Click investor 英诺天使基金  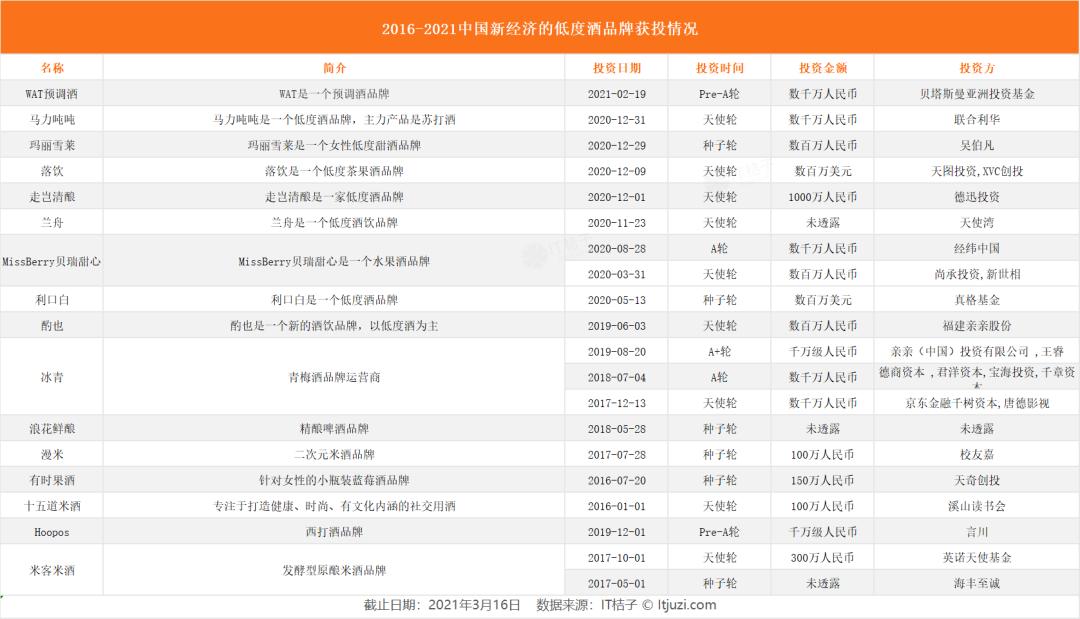(x=977, y=558)
